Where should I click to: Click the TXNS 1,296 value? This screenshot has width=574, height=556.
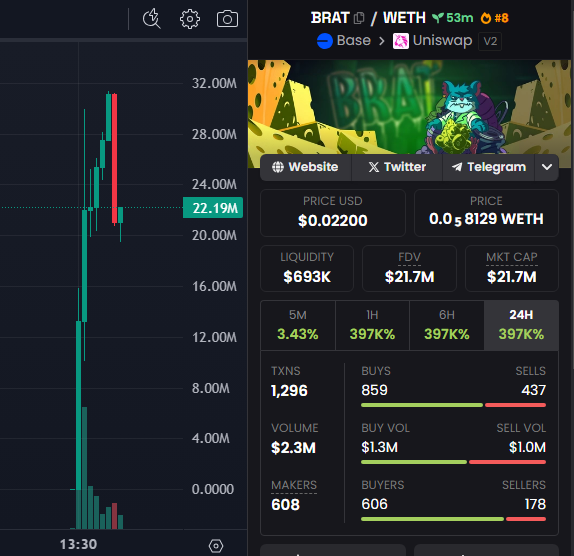pyautogui.click(x=289, y=391)
